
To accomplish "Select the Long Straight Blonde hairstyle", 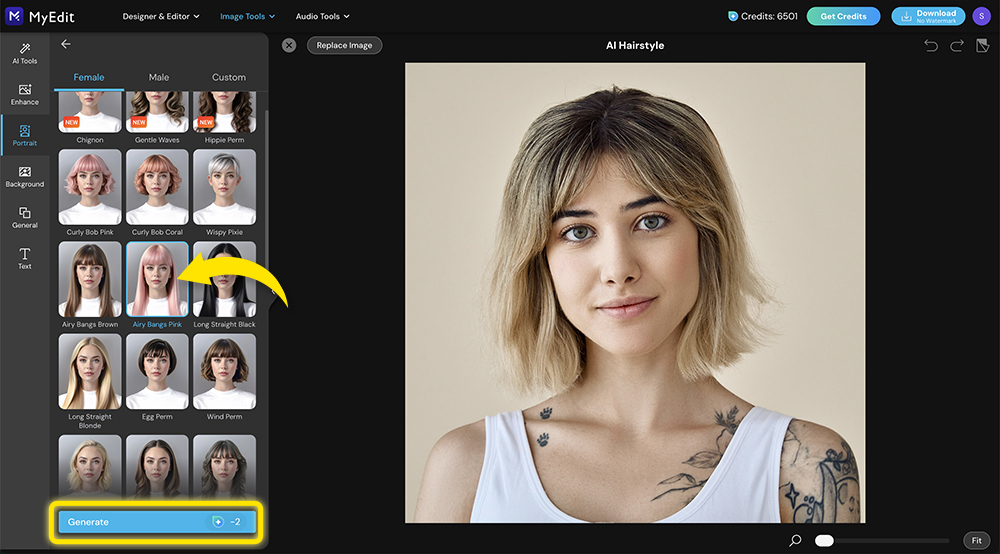I will 90,372.
